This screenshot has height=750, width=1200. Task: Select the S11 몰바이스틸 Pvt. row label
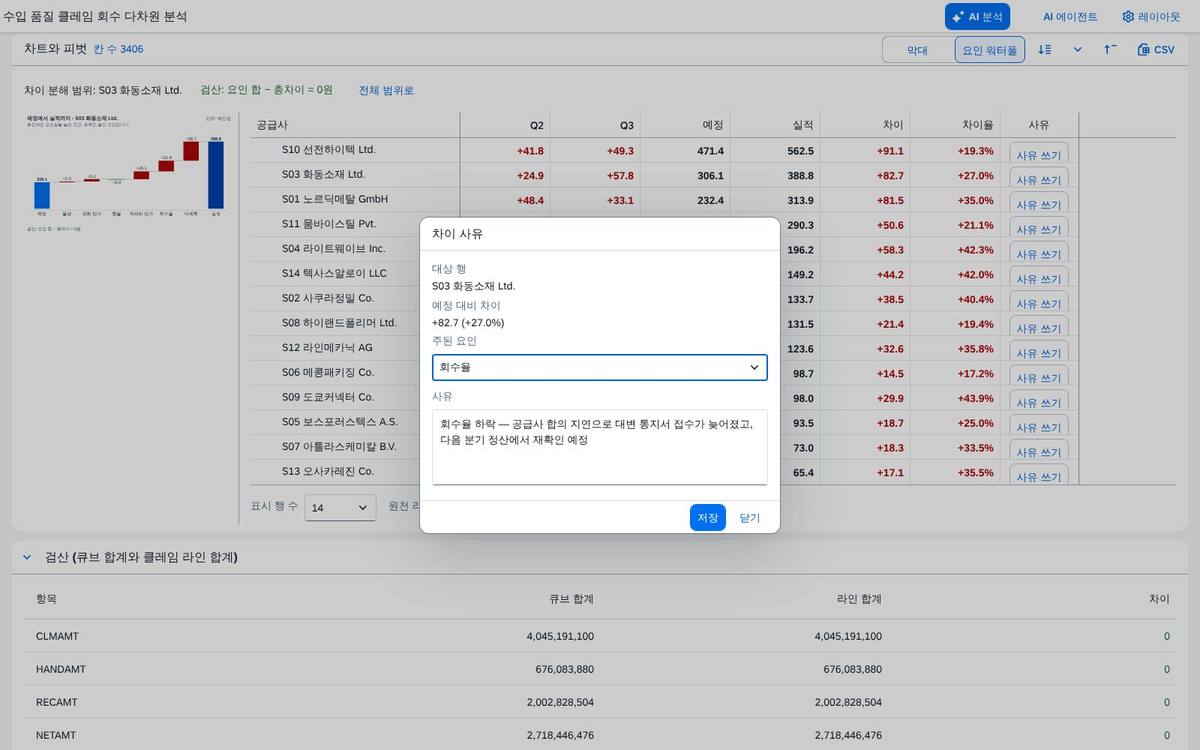pos(329,224)
